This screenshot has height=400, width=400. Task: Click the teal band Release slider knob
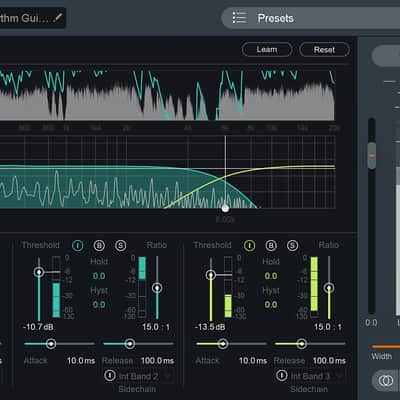tap(130, 344)
